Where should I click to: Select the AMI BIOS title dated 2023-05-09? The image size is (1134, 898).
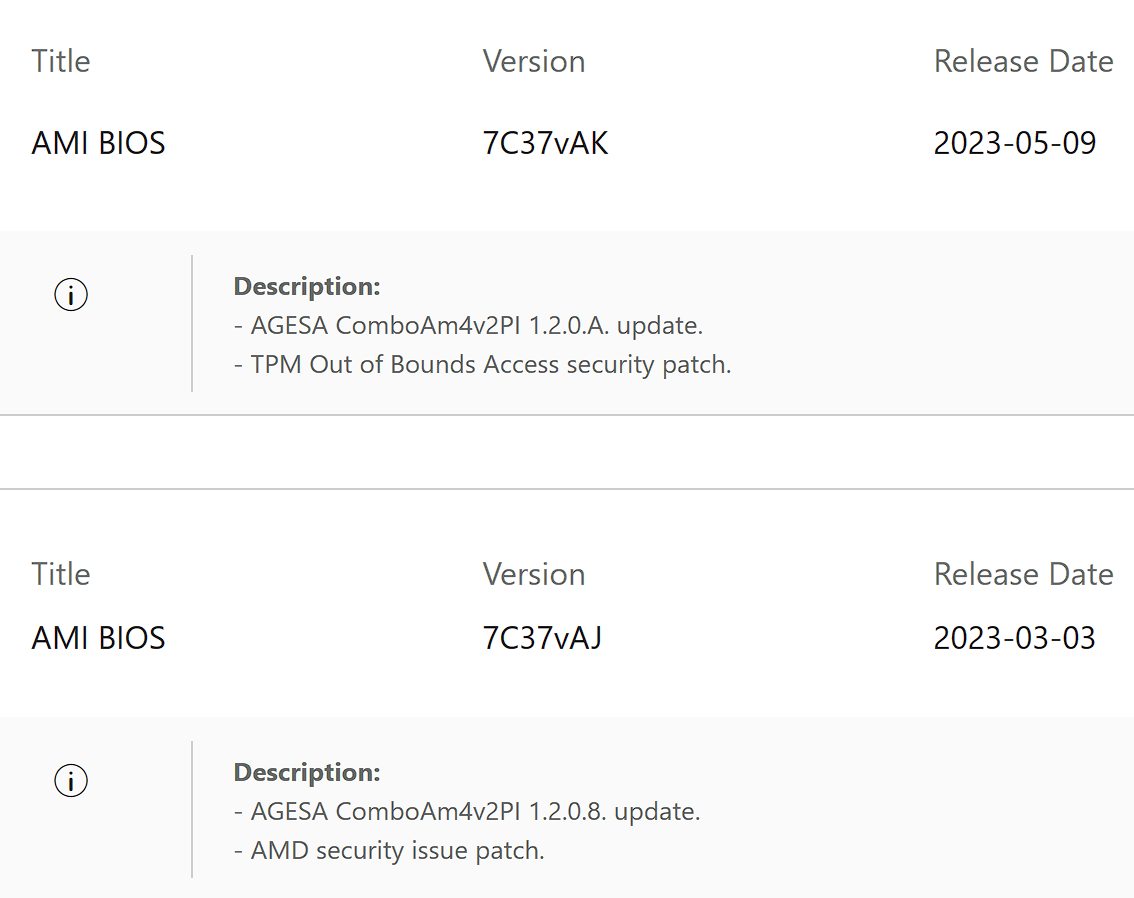[x=98, y=143]
